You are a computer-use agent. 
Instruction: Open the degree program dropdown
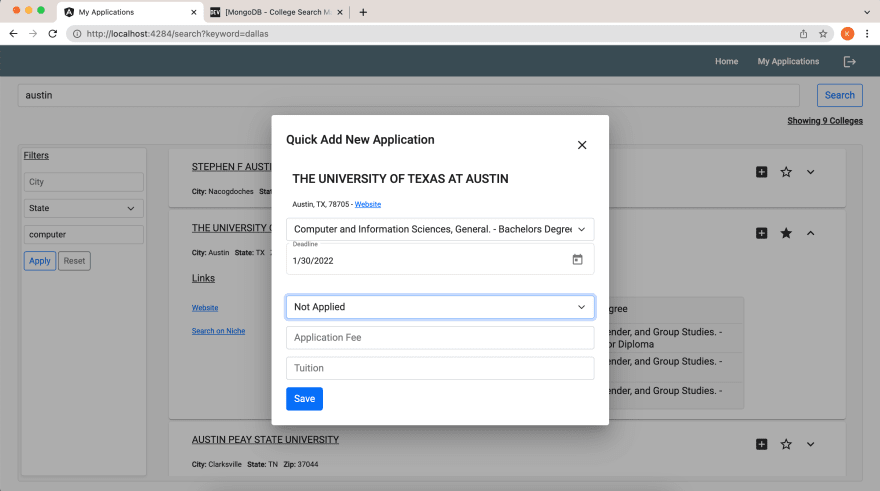click(440, 230)
